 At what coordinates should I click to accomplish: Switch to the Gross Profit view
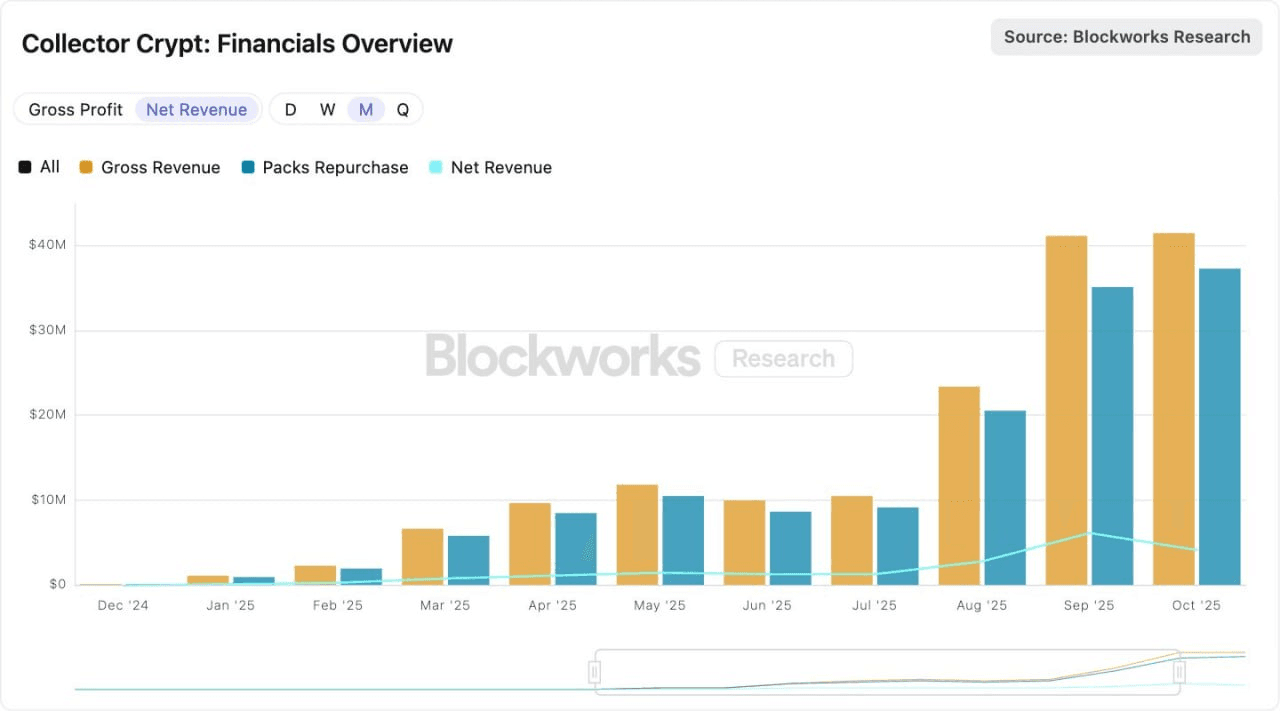75,109
